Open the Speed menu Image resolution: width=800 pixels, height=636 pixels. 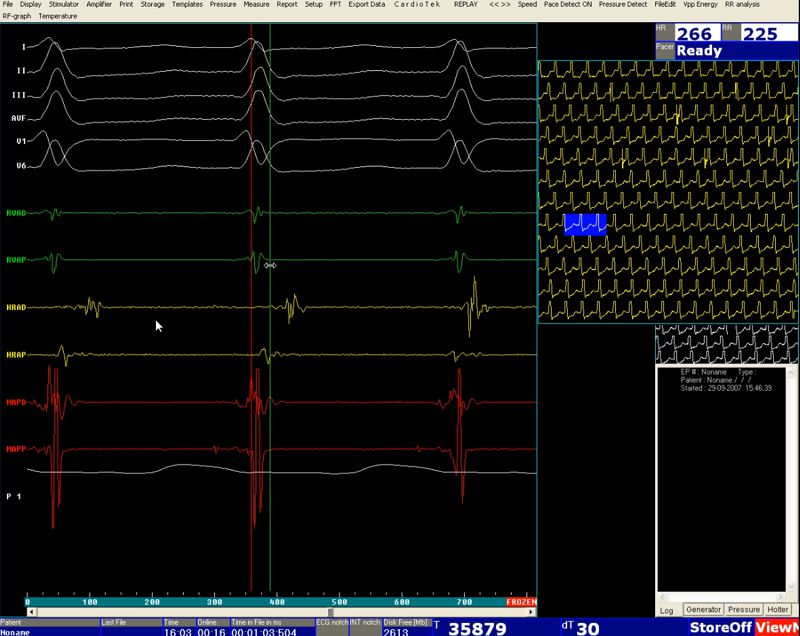(x=527, y=4)
